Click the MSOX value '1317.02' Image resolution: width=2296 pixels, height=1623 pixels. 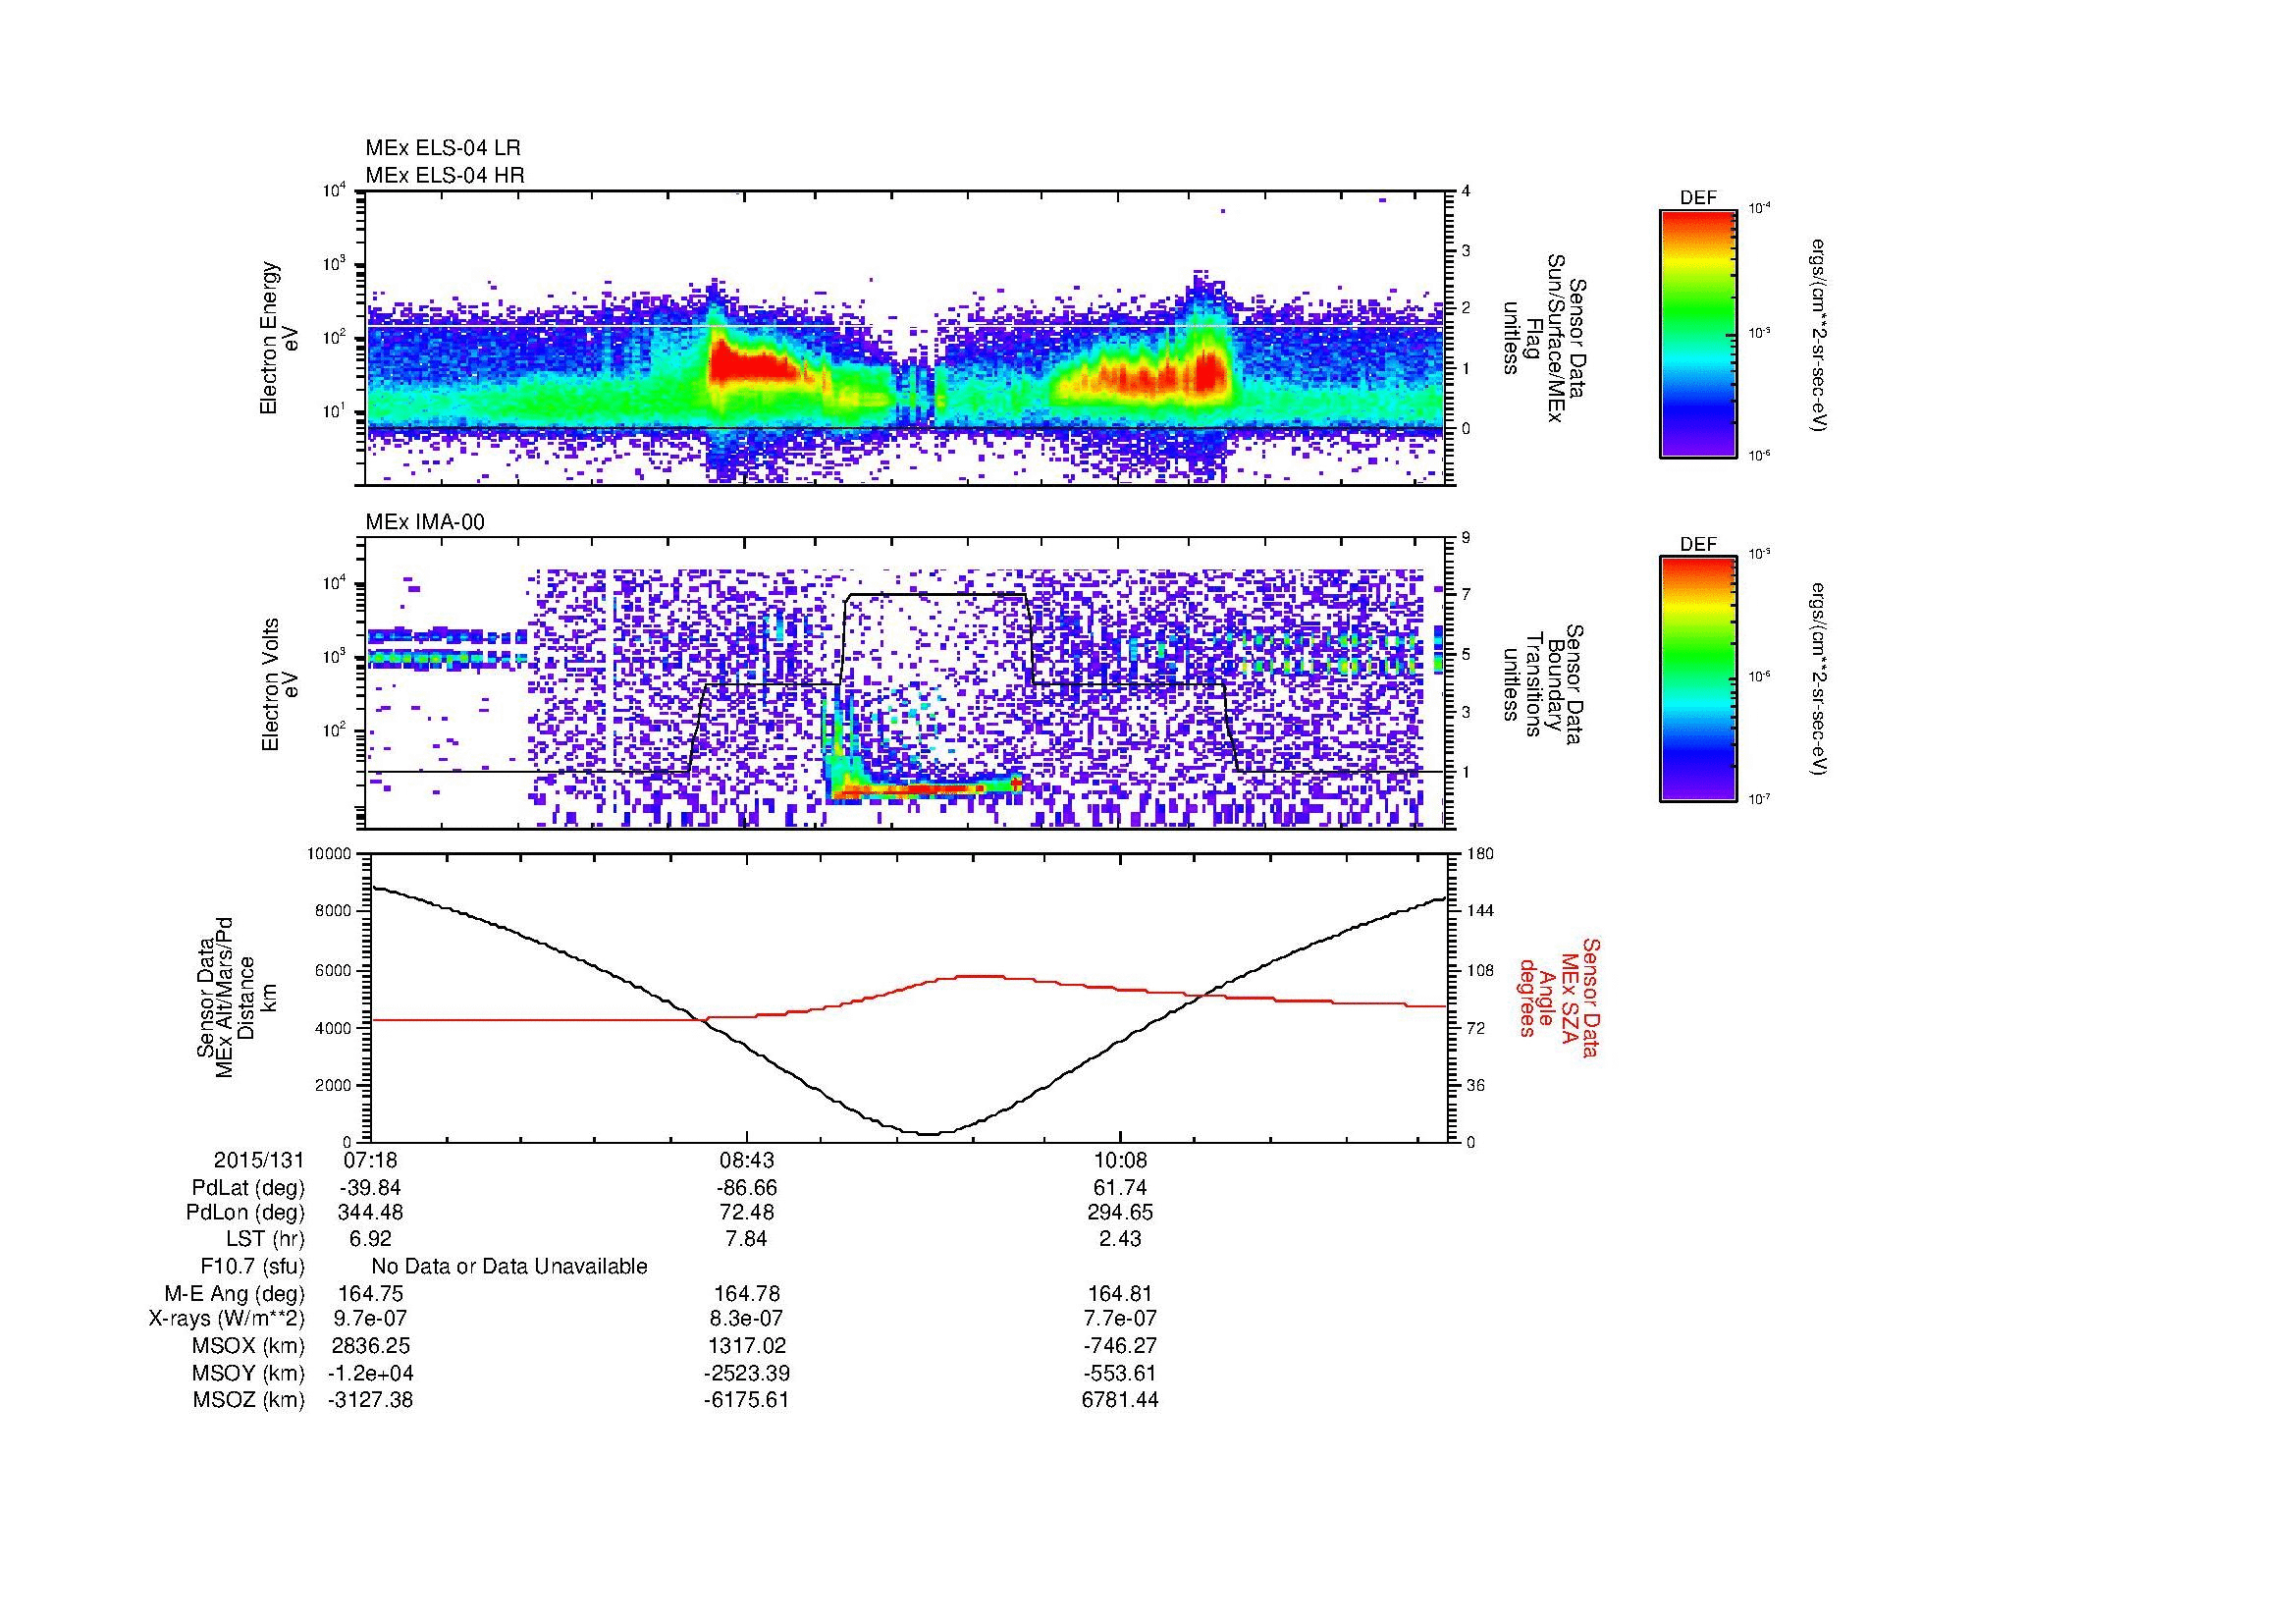pos(746,1347)
